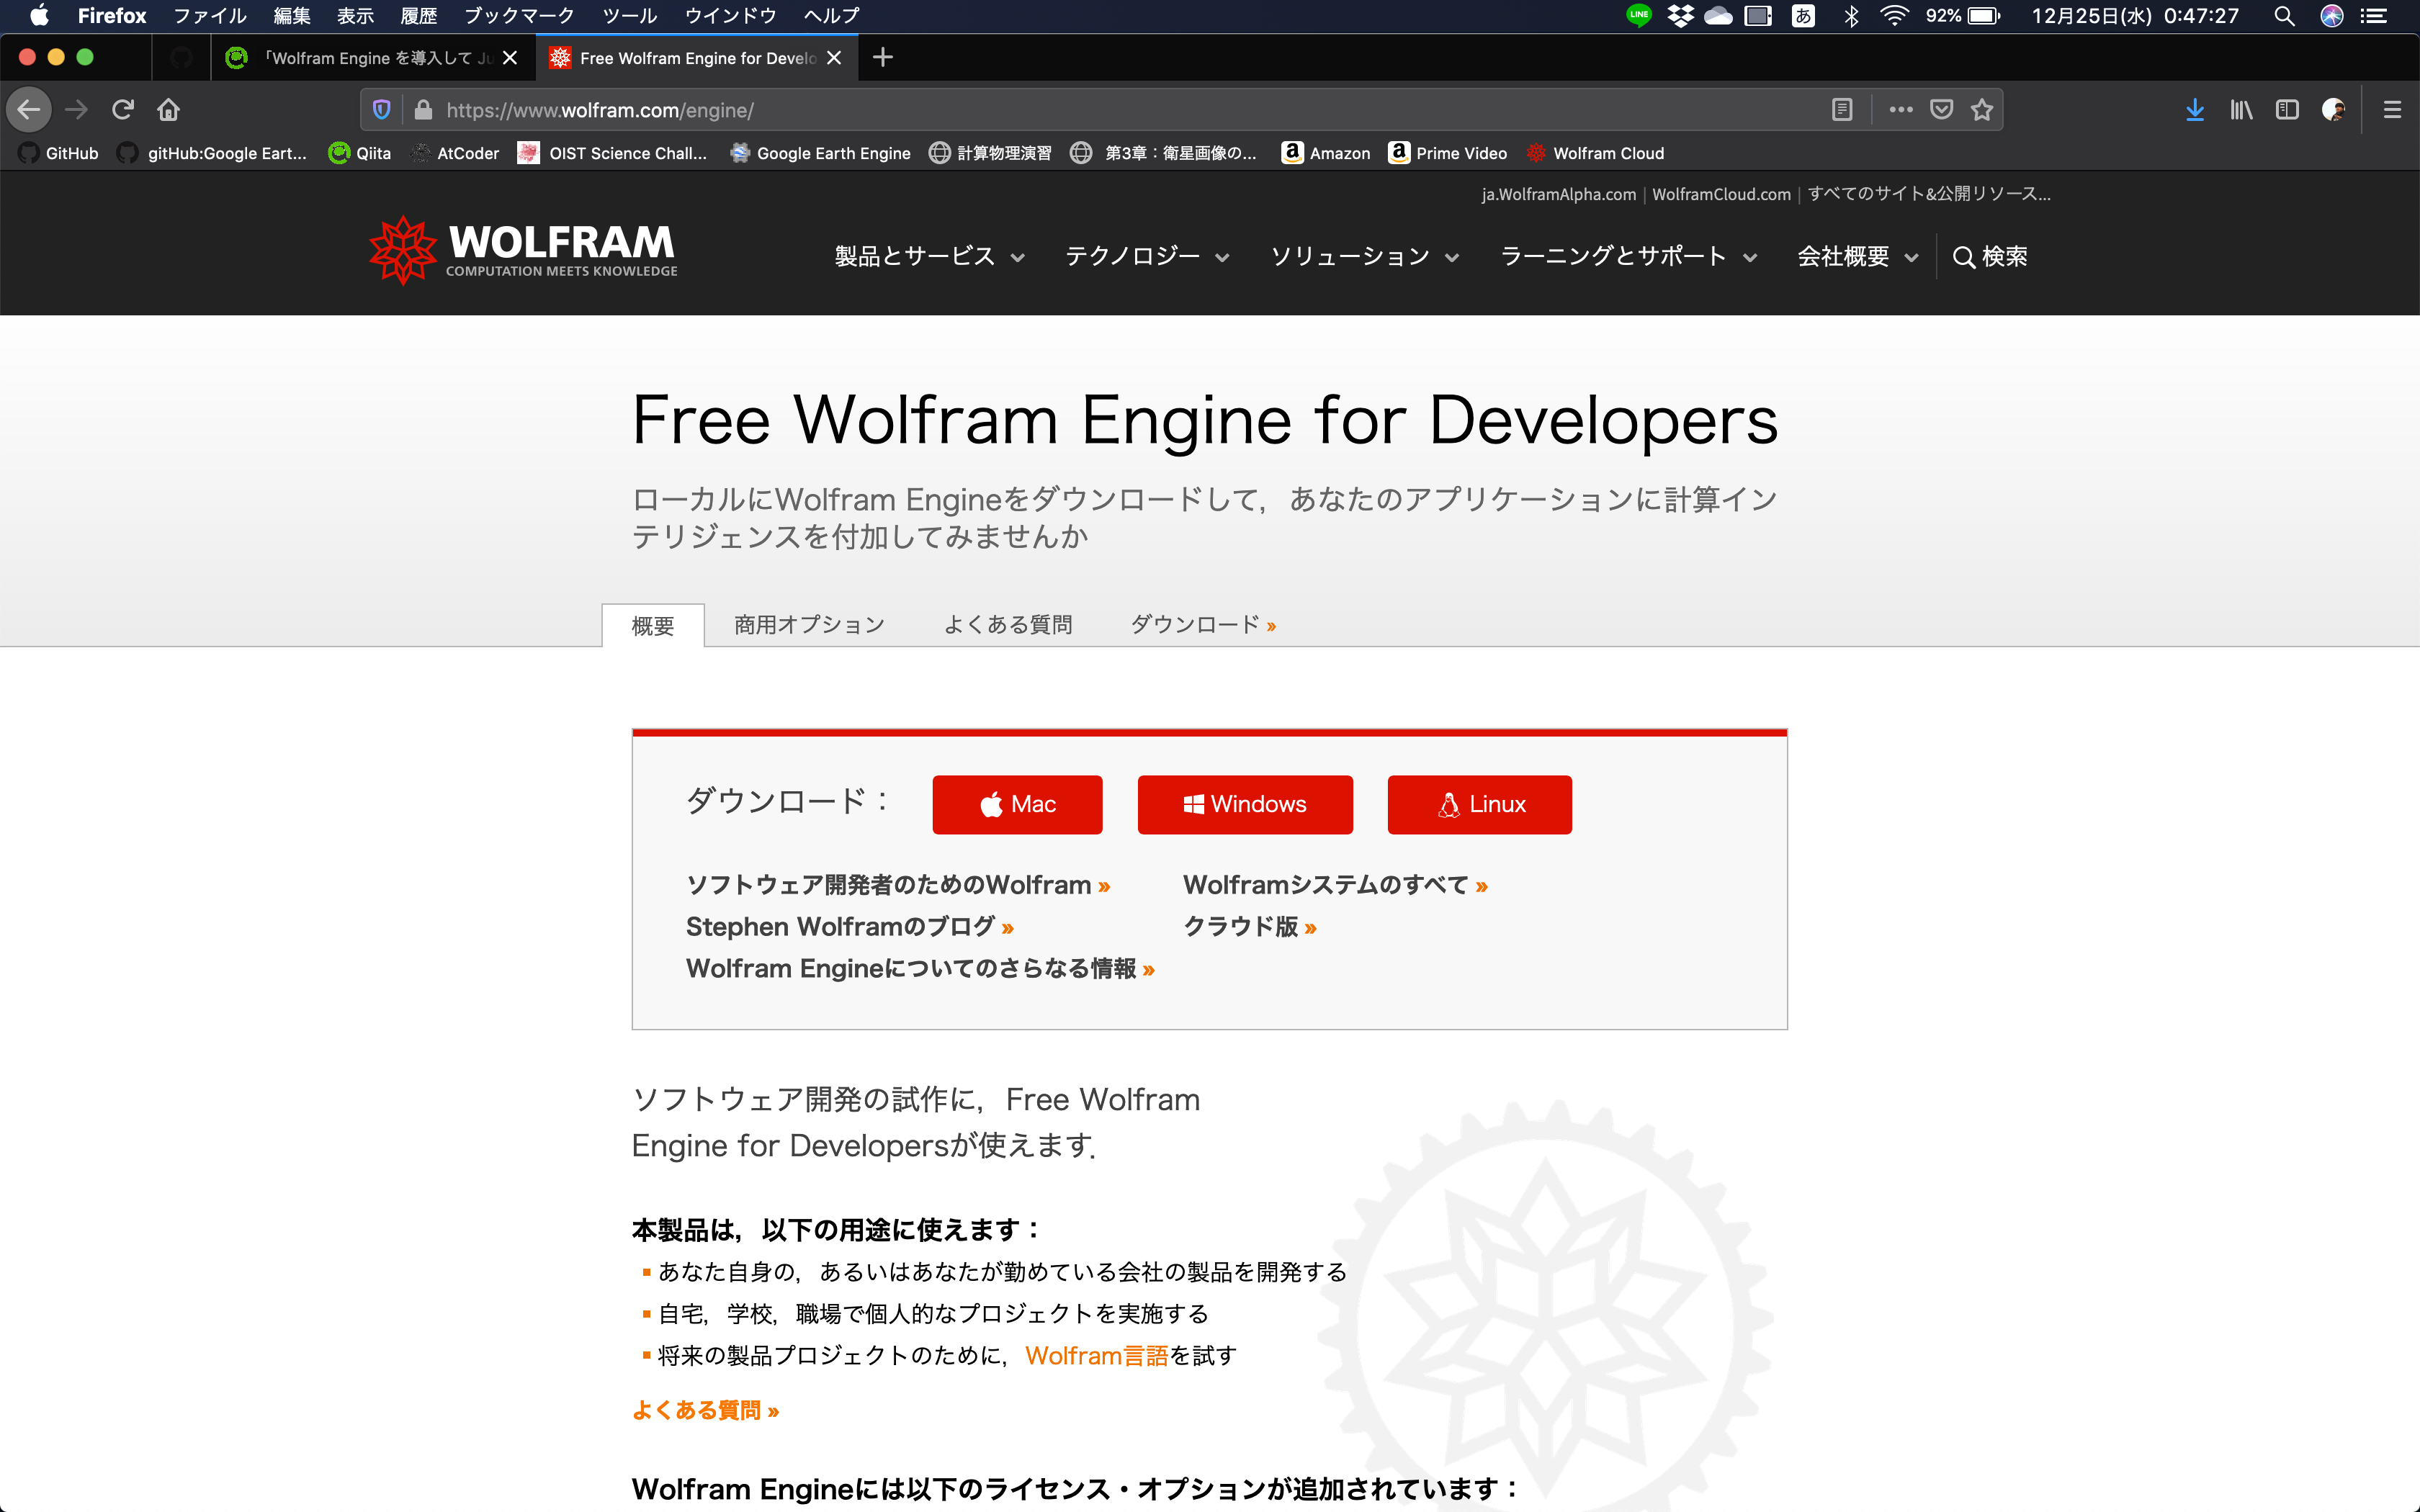
Task: Expand the 製品とサービス dropdown menu
Action: pos(923,256)
